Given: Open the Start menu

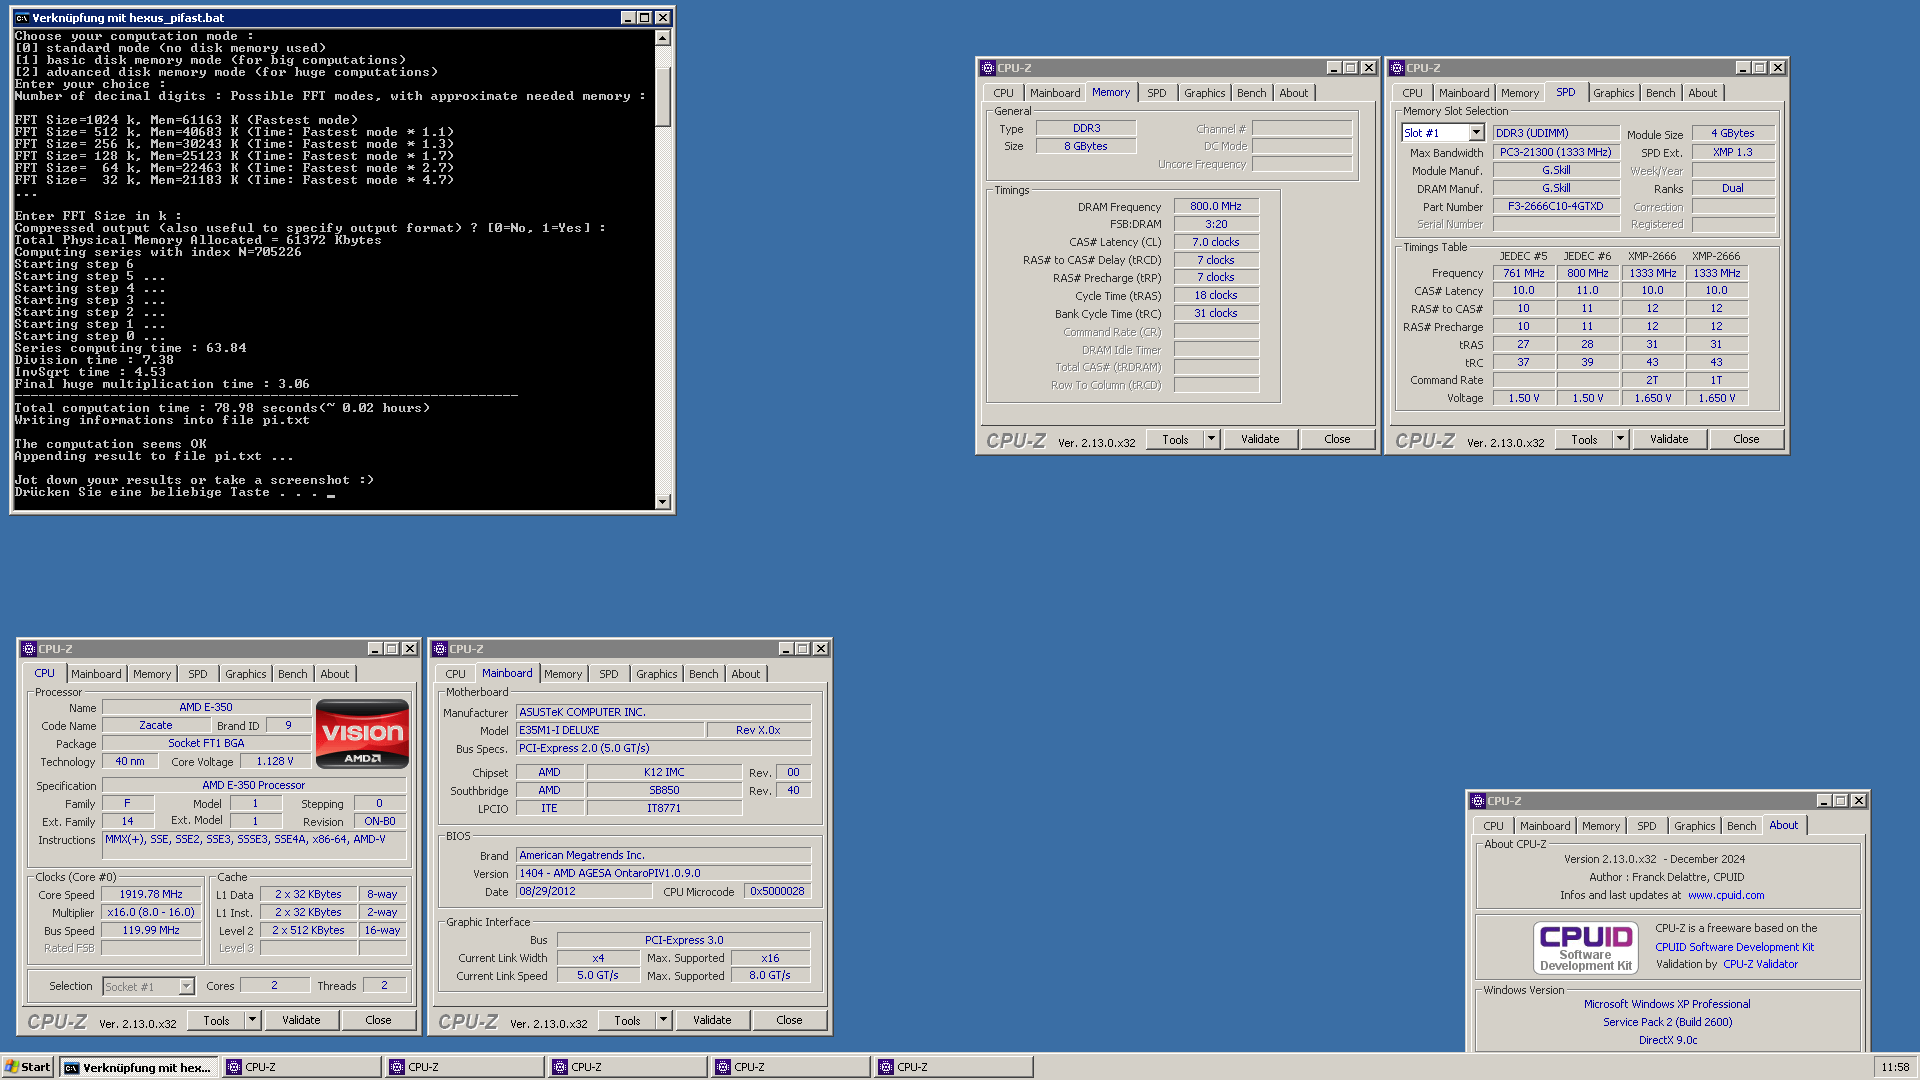Looking at the screenshot, I should point(27,1067).
